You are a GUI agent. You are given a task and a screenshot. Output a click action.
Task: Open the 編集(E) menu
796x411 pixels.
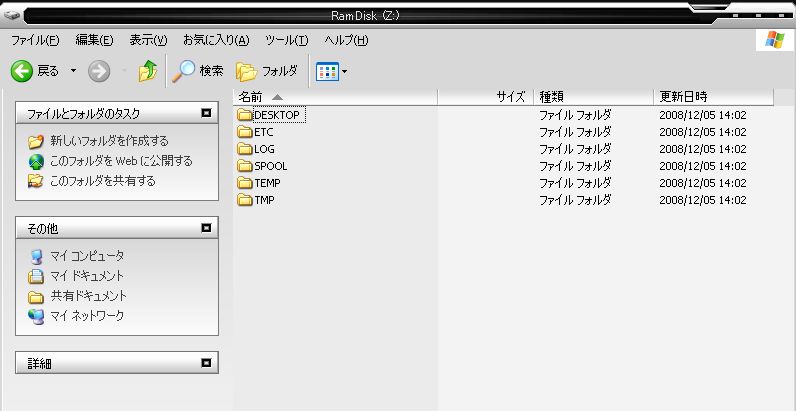tap(94, 40)
